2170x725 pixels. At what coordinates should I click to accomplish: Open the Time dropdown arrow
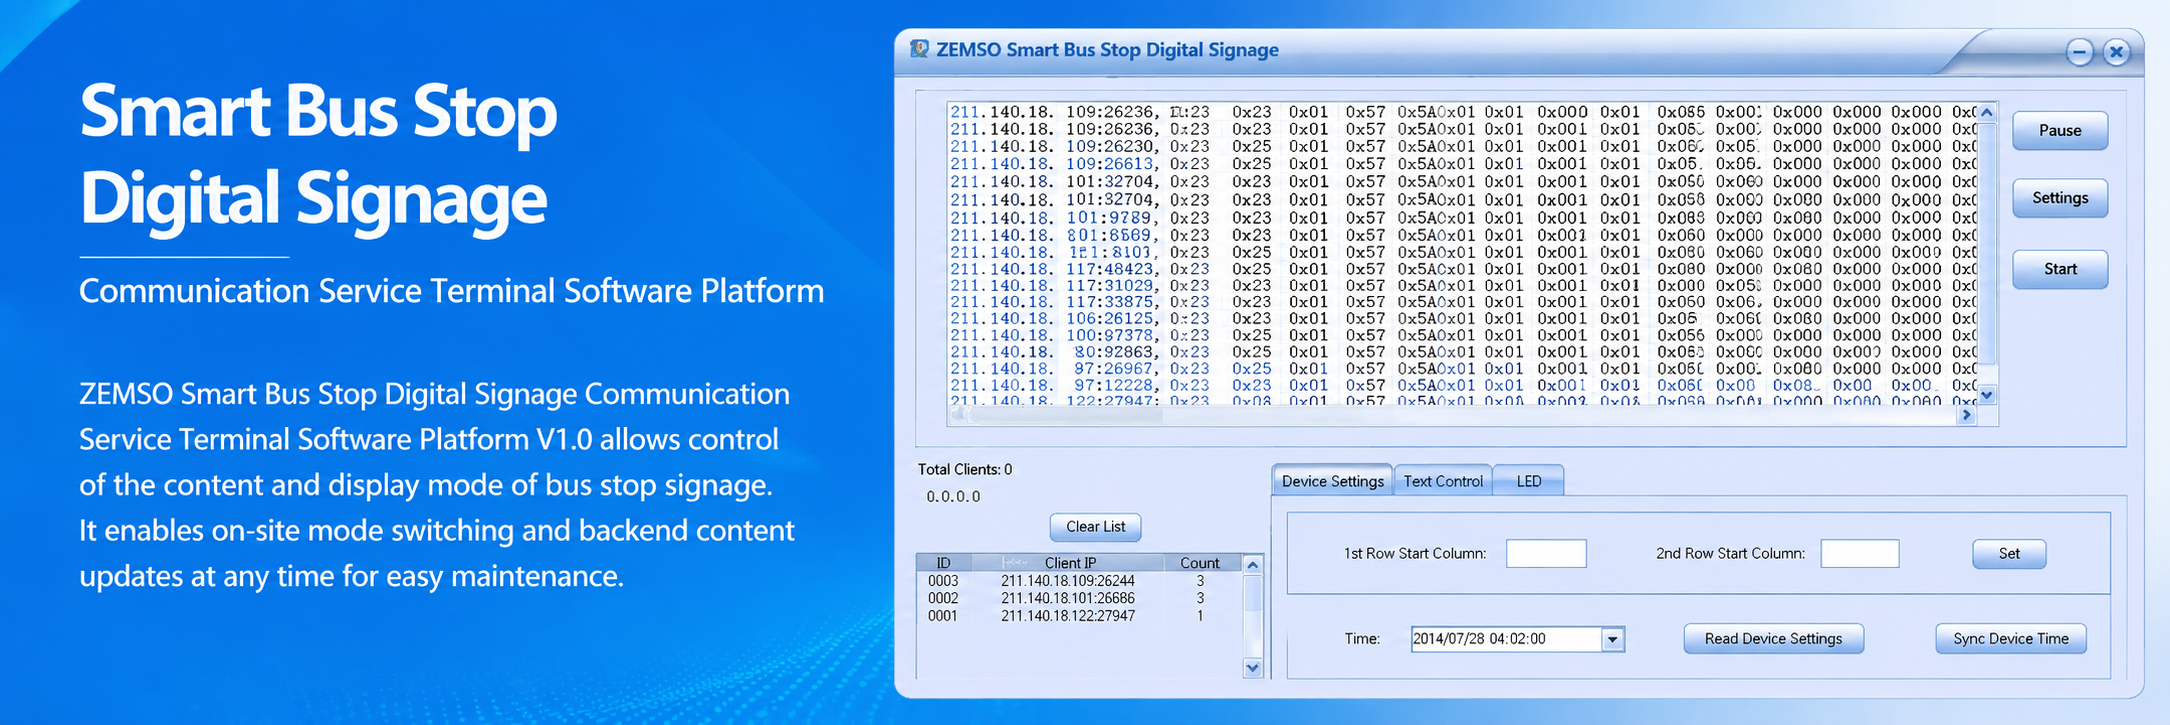click(x=1612, y=639)
